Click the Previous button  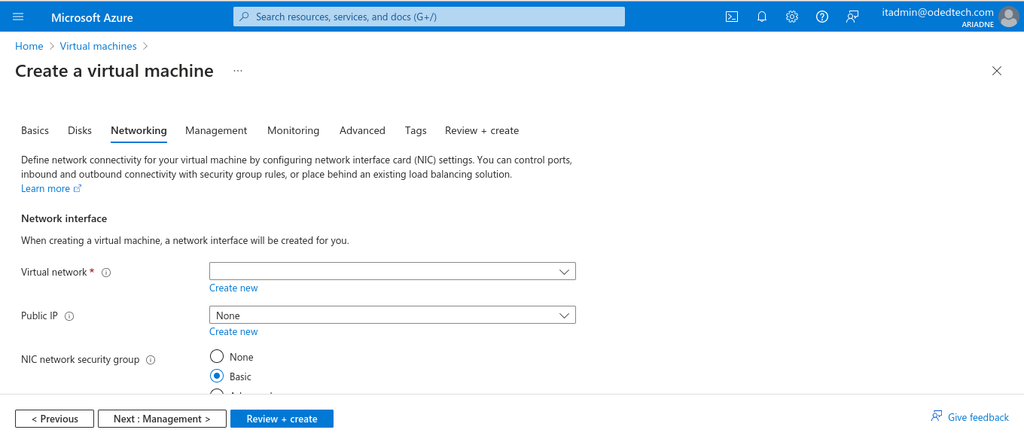[x=55, y=419]
